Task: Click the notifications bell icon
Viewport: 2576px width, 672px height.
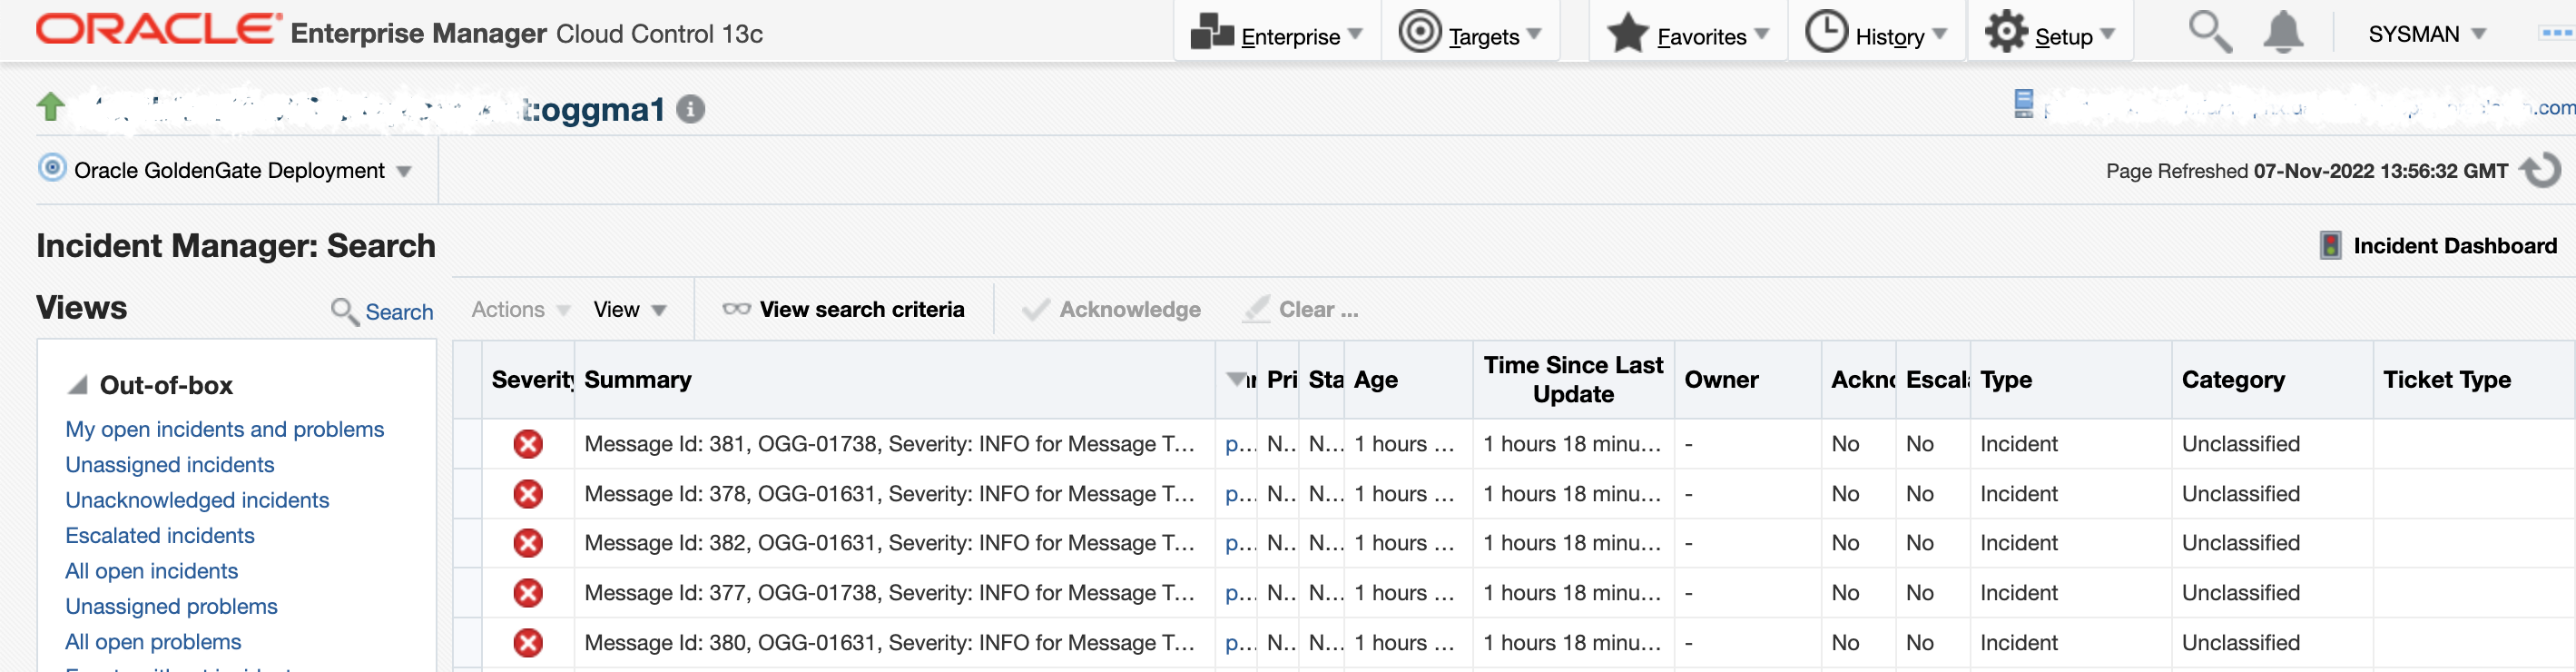Action: click(x=2283, y=32)
